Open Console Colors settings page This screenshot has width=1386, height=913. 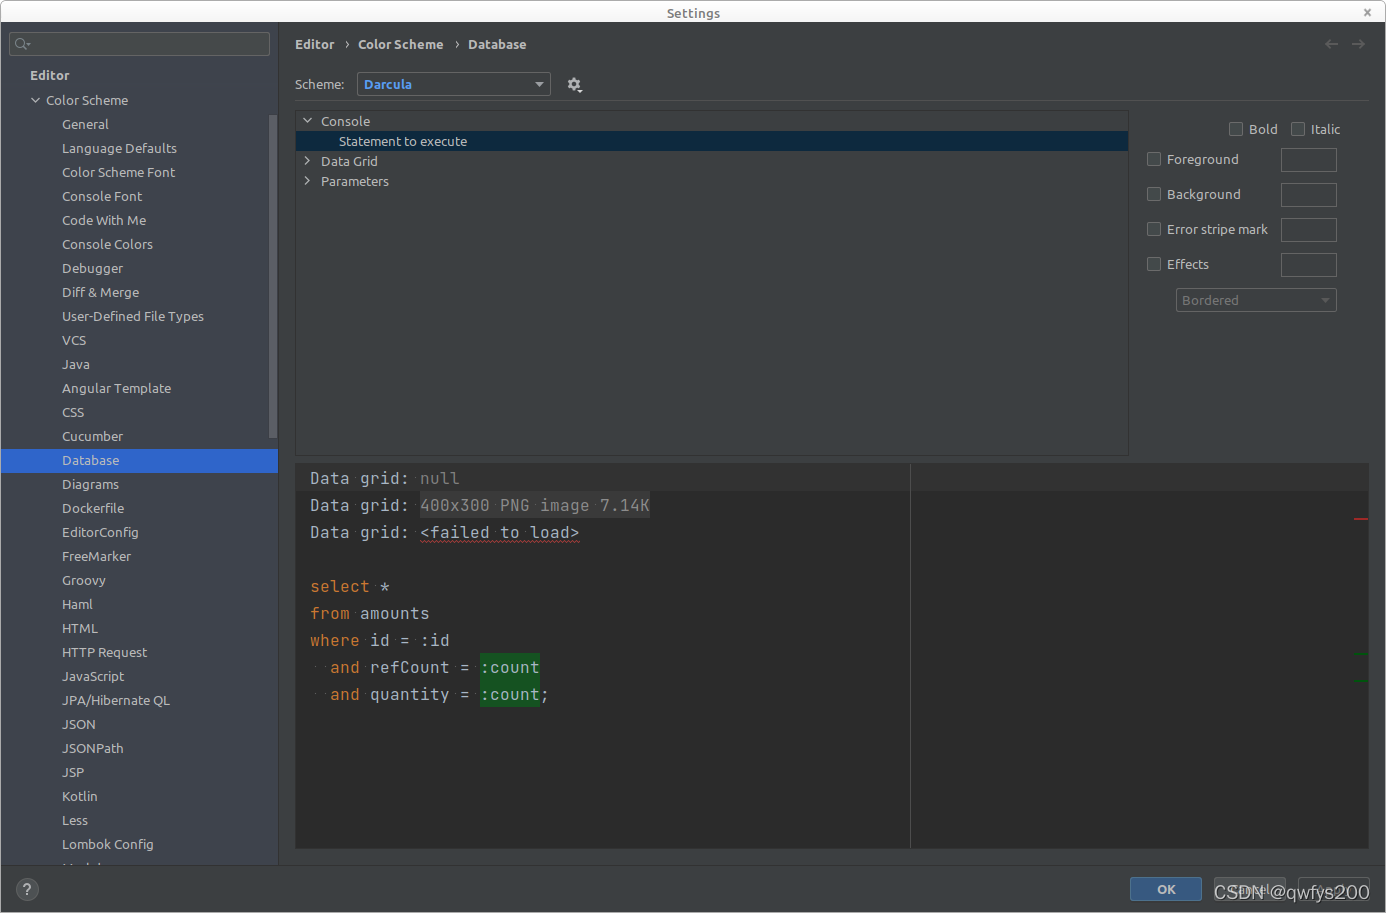[x=107, y=244]
